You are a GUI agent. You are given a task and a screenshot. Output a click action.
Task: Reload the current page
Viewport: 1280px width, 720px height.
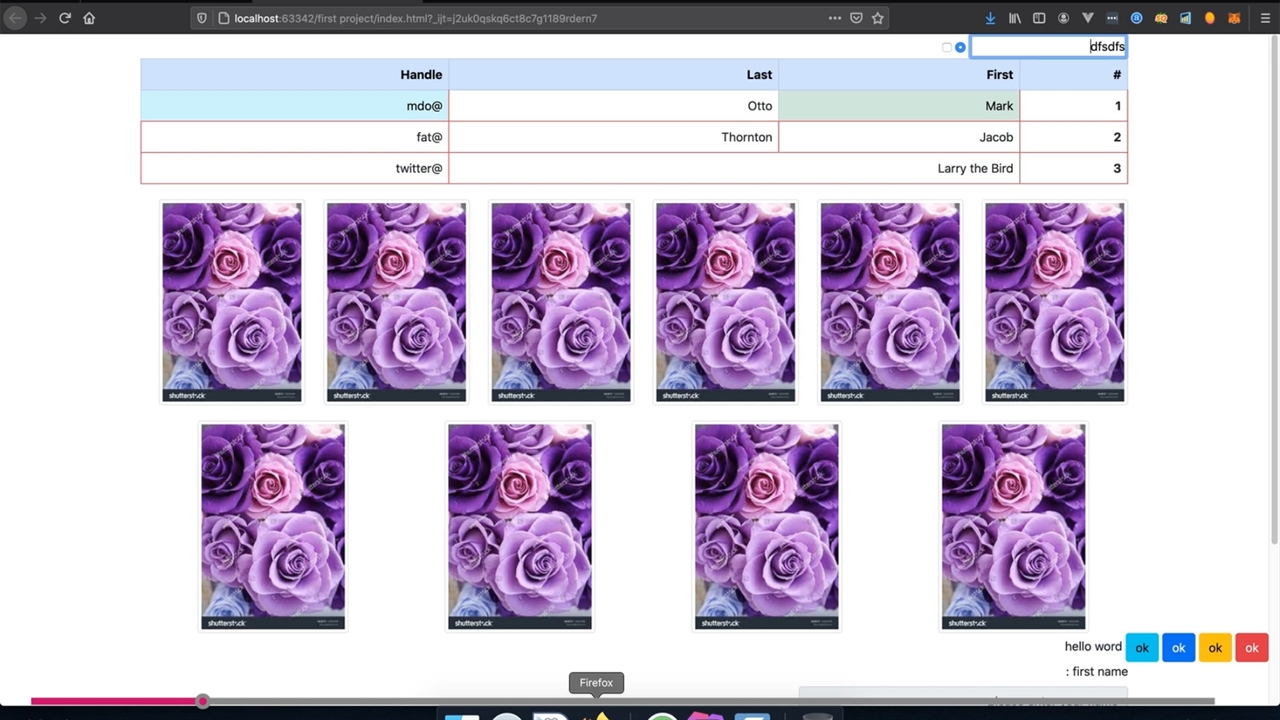[65, 18]
